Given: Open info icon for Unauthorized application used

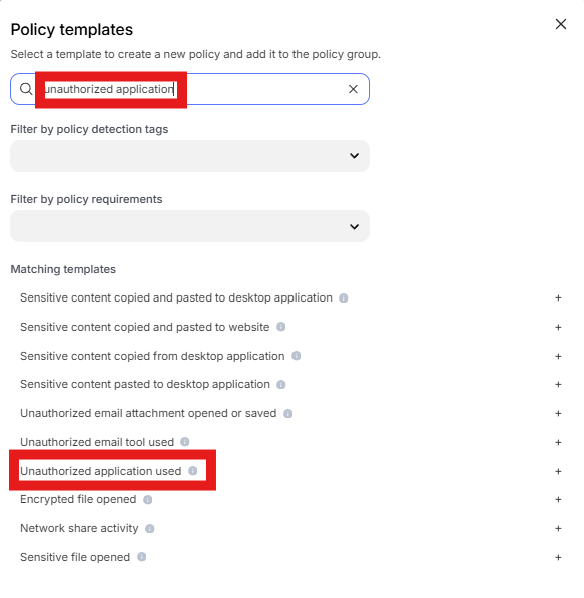Looking at the screenshot, I should pos(193,471).
